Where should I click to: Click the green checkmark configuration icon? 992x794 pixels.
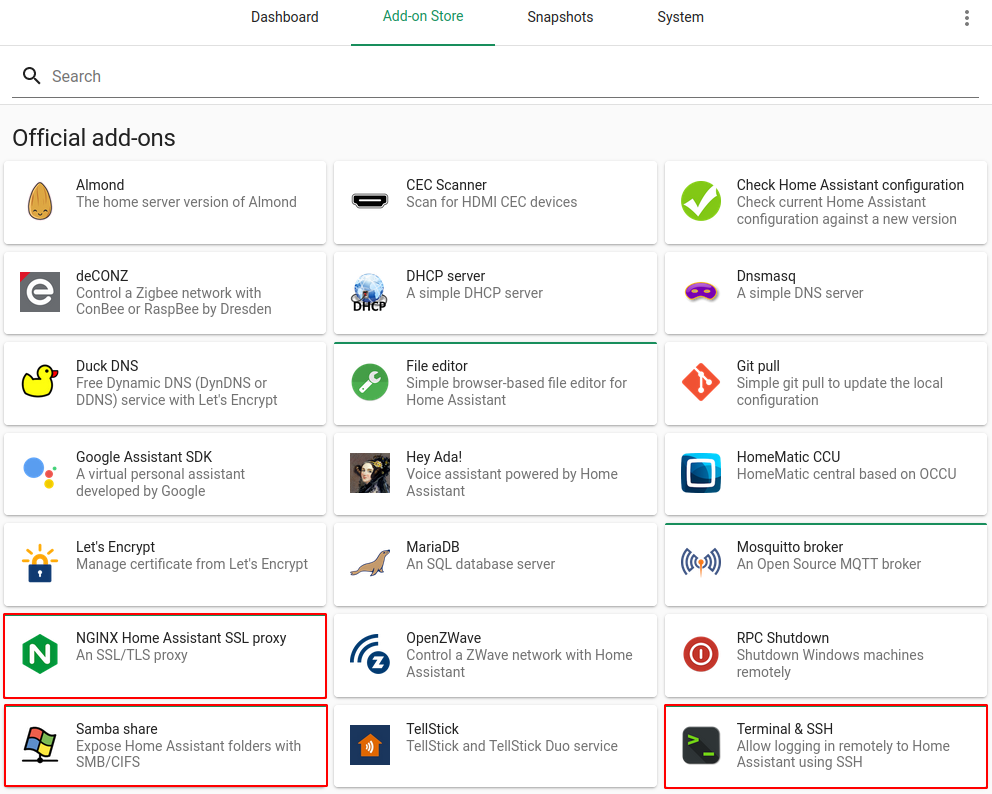coord(700,201)
